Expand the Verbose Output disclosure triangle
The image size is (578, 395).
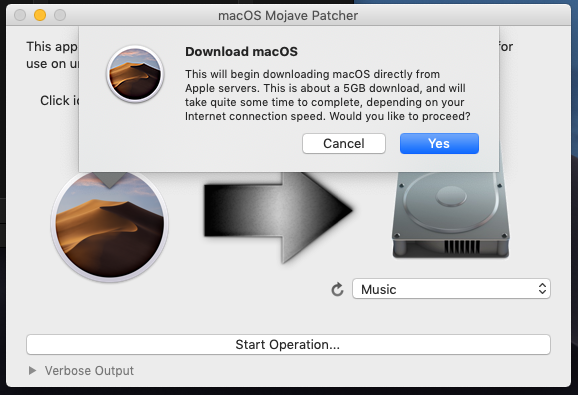pyautogui.click(x=32, y=370)
